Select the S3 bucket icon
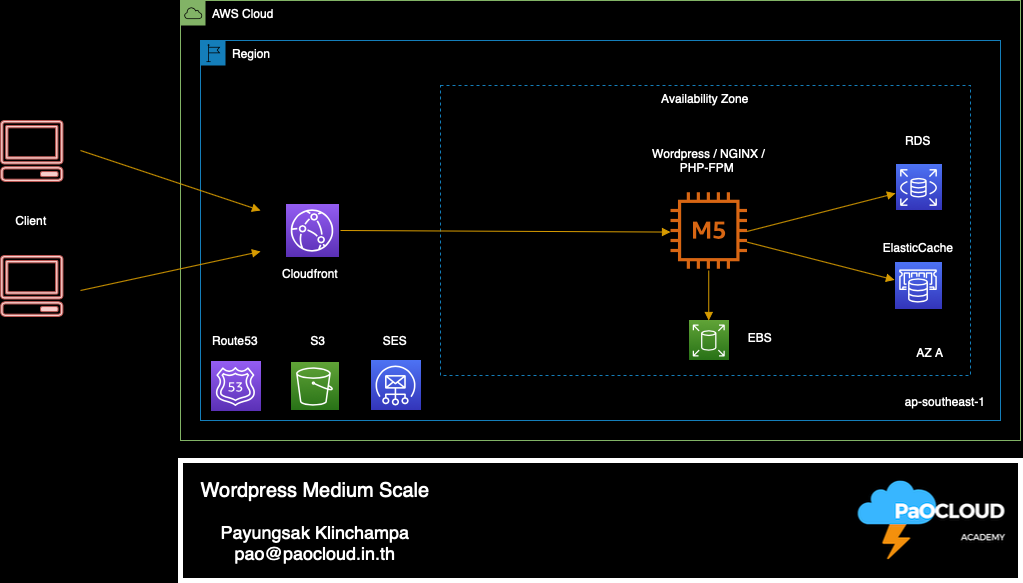The image size is (1023, 583). tap(314, 386)
